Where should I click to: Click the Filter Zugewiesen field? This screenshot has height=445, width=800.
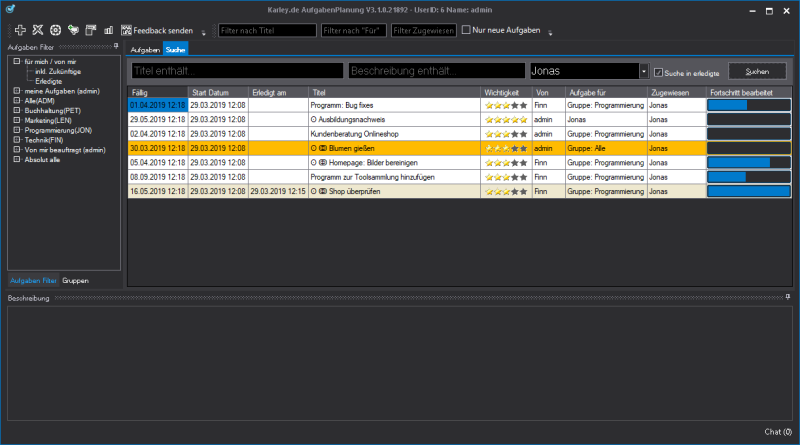coord(423,31)
